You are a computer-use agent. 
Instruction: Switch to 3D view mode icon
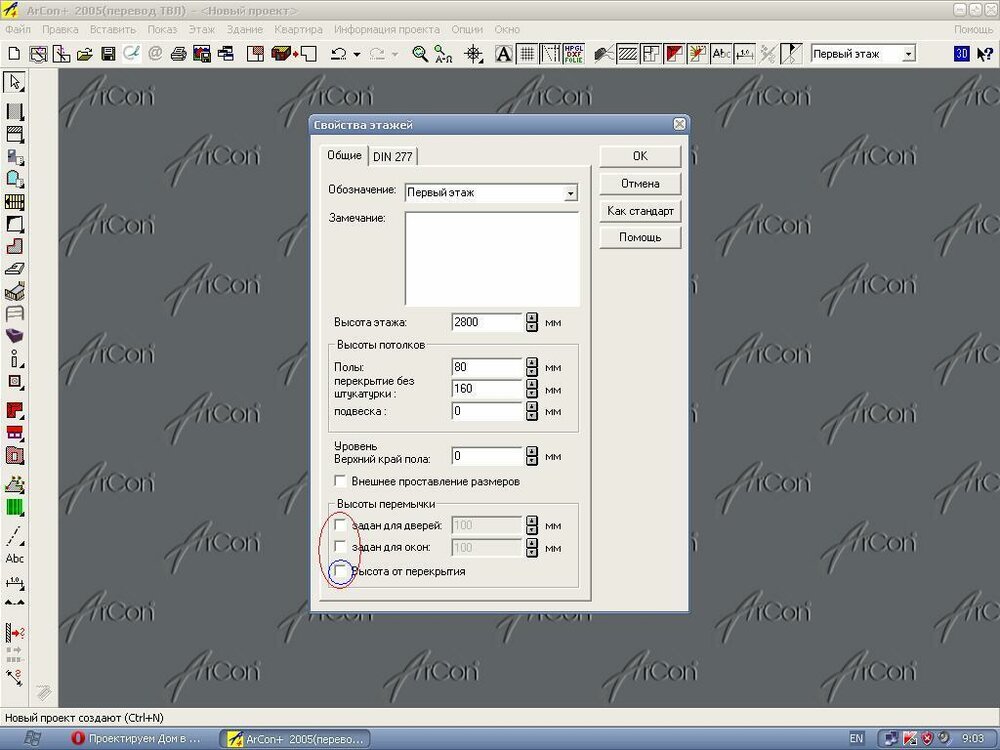[962, 54]
